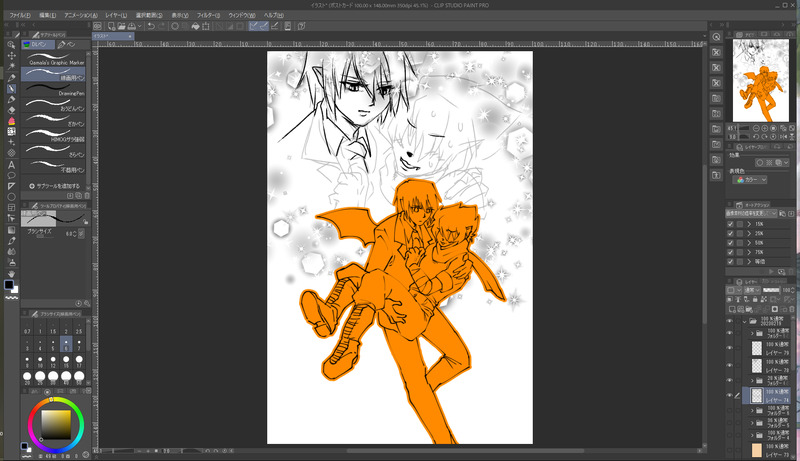This screenshot has width=800, height=461.
Task: Click the Zoom out (minus) navigator icon
Action: click(x=756, y=129)
